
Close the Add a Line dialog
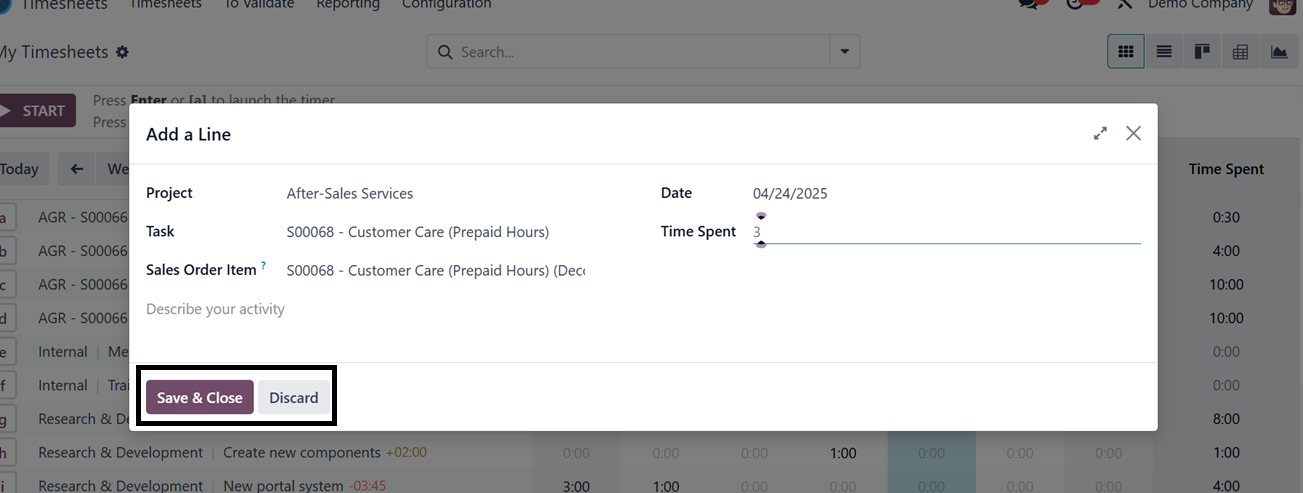[x=1133, y=133]
